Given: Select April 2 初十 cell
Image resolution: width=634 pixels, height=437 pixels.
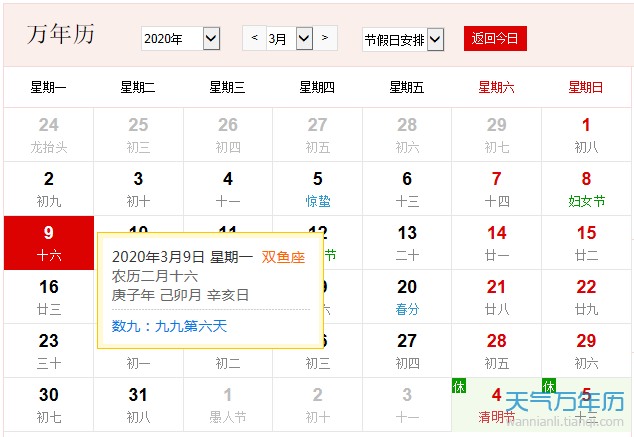Looking at the screenshot, I should 317,405.
